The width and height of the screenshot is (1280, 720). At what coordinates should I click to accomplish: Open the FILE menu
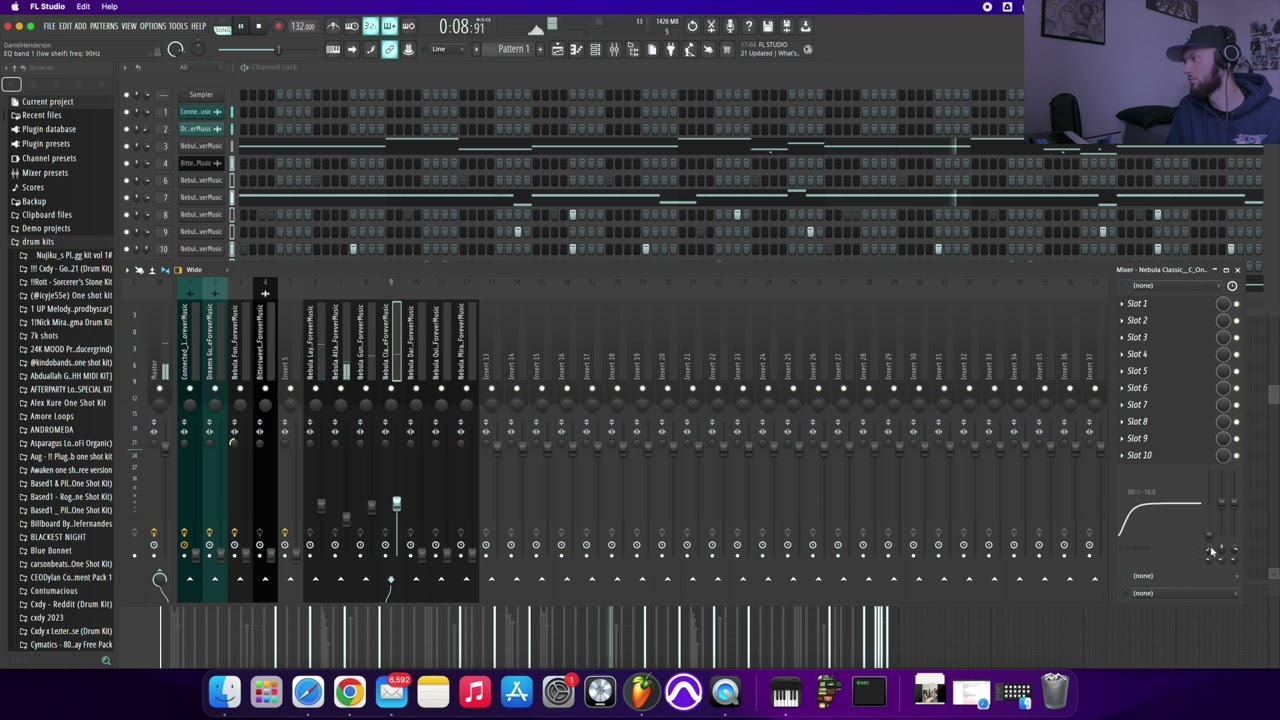[x=49, y=26]
